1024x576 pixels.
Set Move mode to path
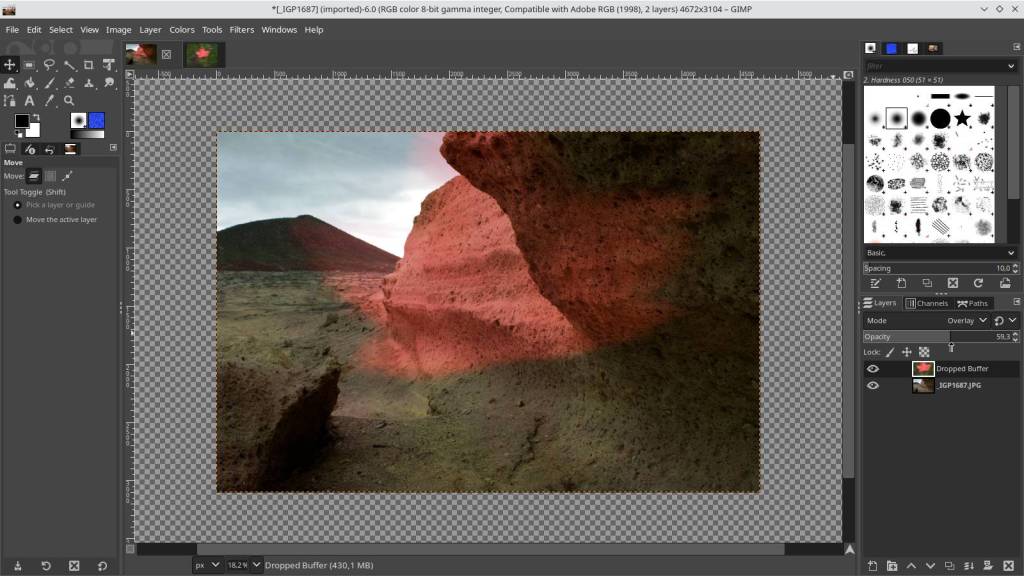click(67, 176)
